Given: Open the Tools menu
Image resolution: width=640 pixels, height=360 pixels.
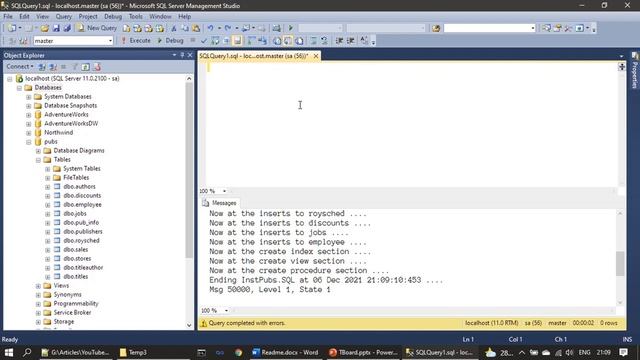Looking at the screenshot, I should (x=136, y=16).
